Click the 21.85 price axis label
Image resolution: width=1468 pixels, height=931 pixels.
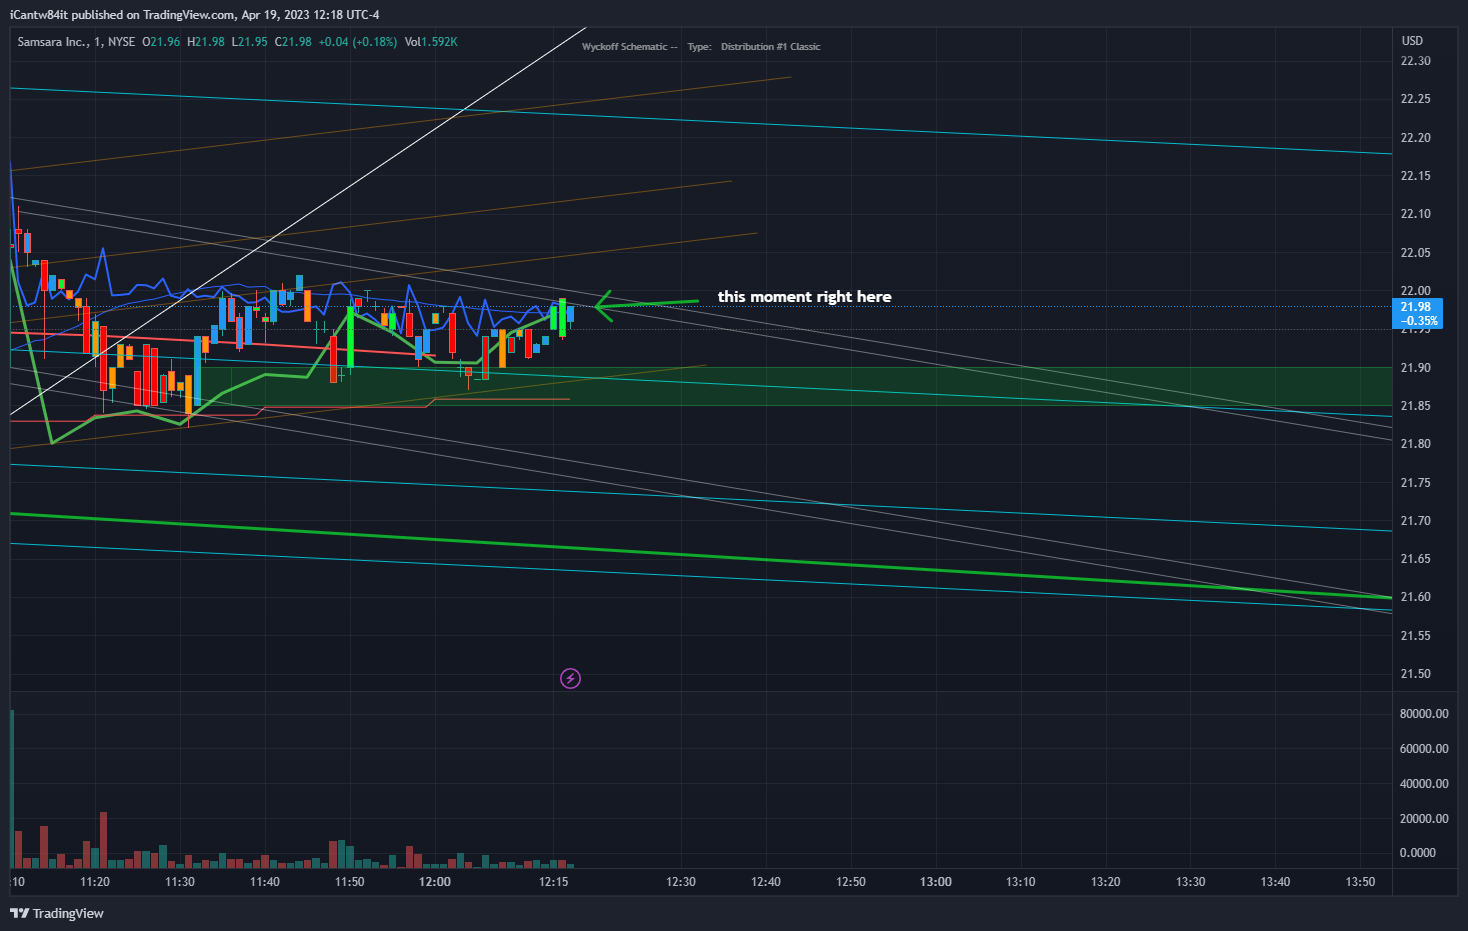[x=1415, y=406]
